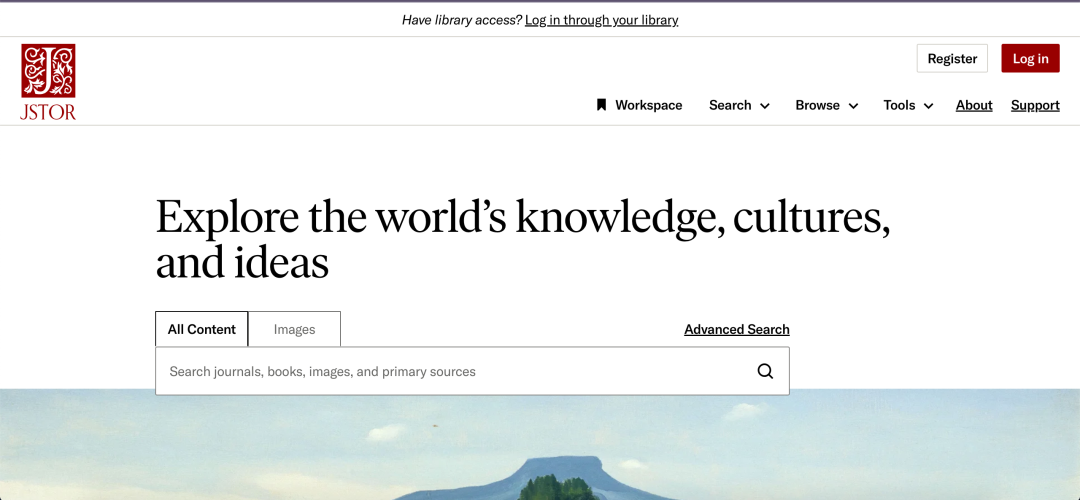Open the Support link
The image size is (1080, 500).
[1035, 105]
